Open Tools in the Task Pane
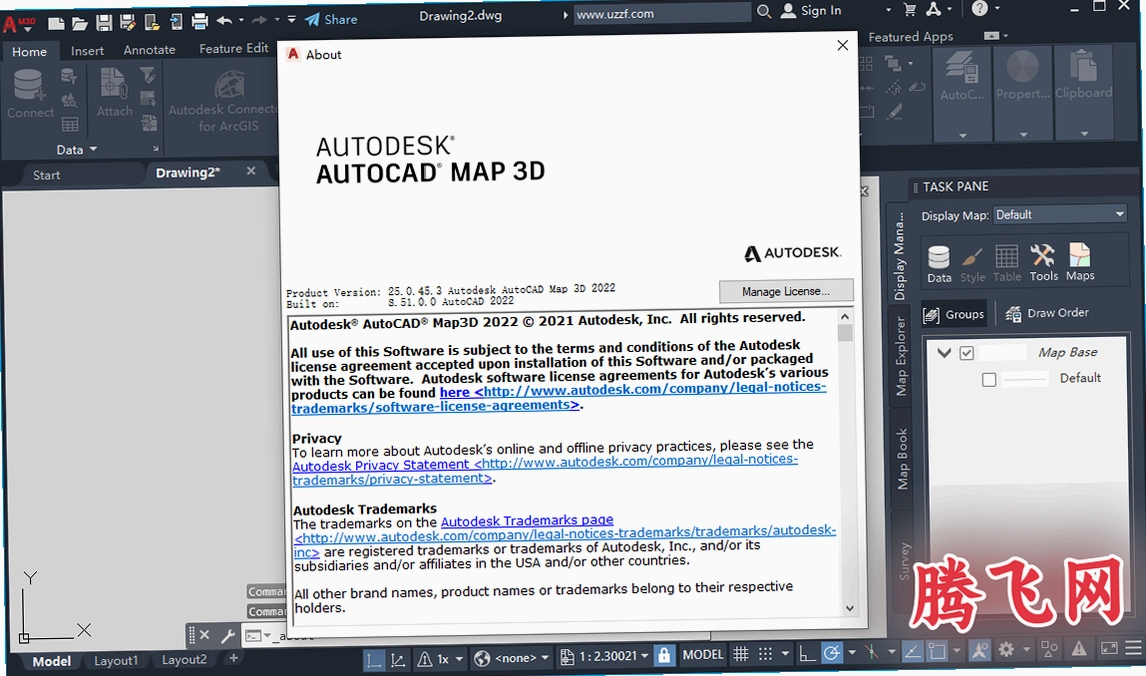Screen dimensions: 1146x676 click(1043, 263)
